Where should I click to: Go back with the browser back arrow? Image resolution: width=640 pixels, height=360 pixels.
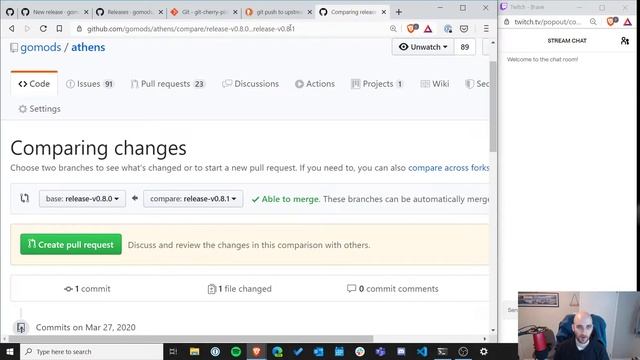(x=12, y=29)
